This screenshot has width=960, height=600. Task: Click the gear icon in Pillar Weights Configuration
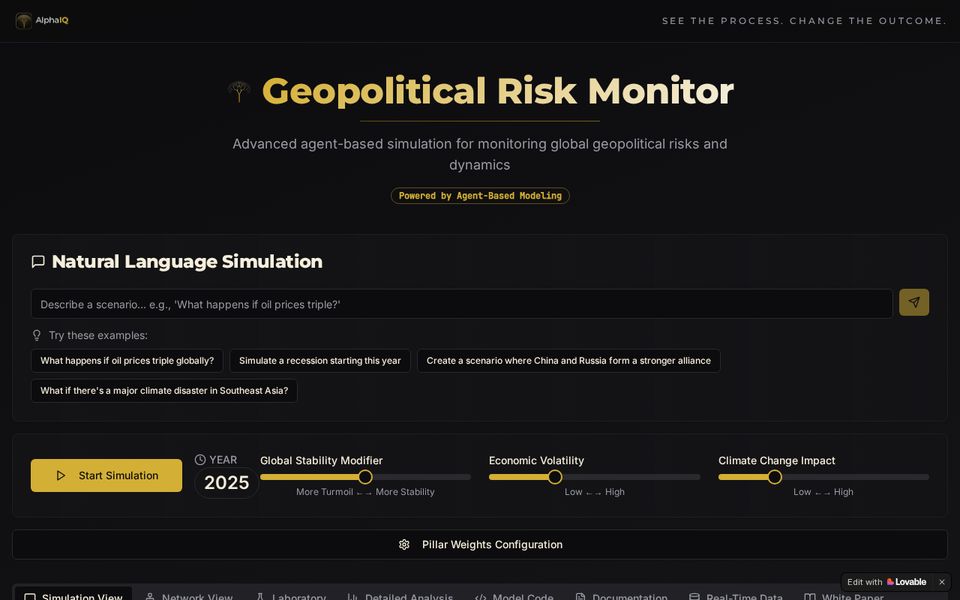[404, 544]
